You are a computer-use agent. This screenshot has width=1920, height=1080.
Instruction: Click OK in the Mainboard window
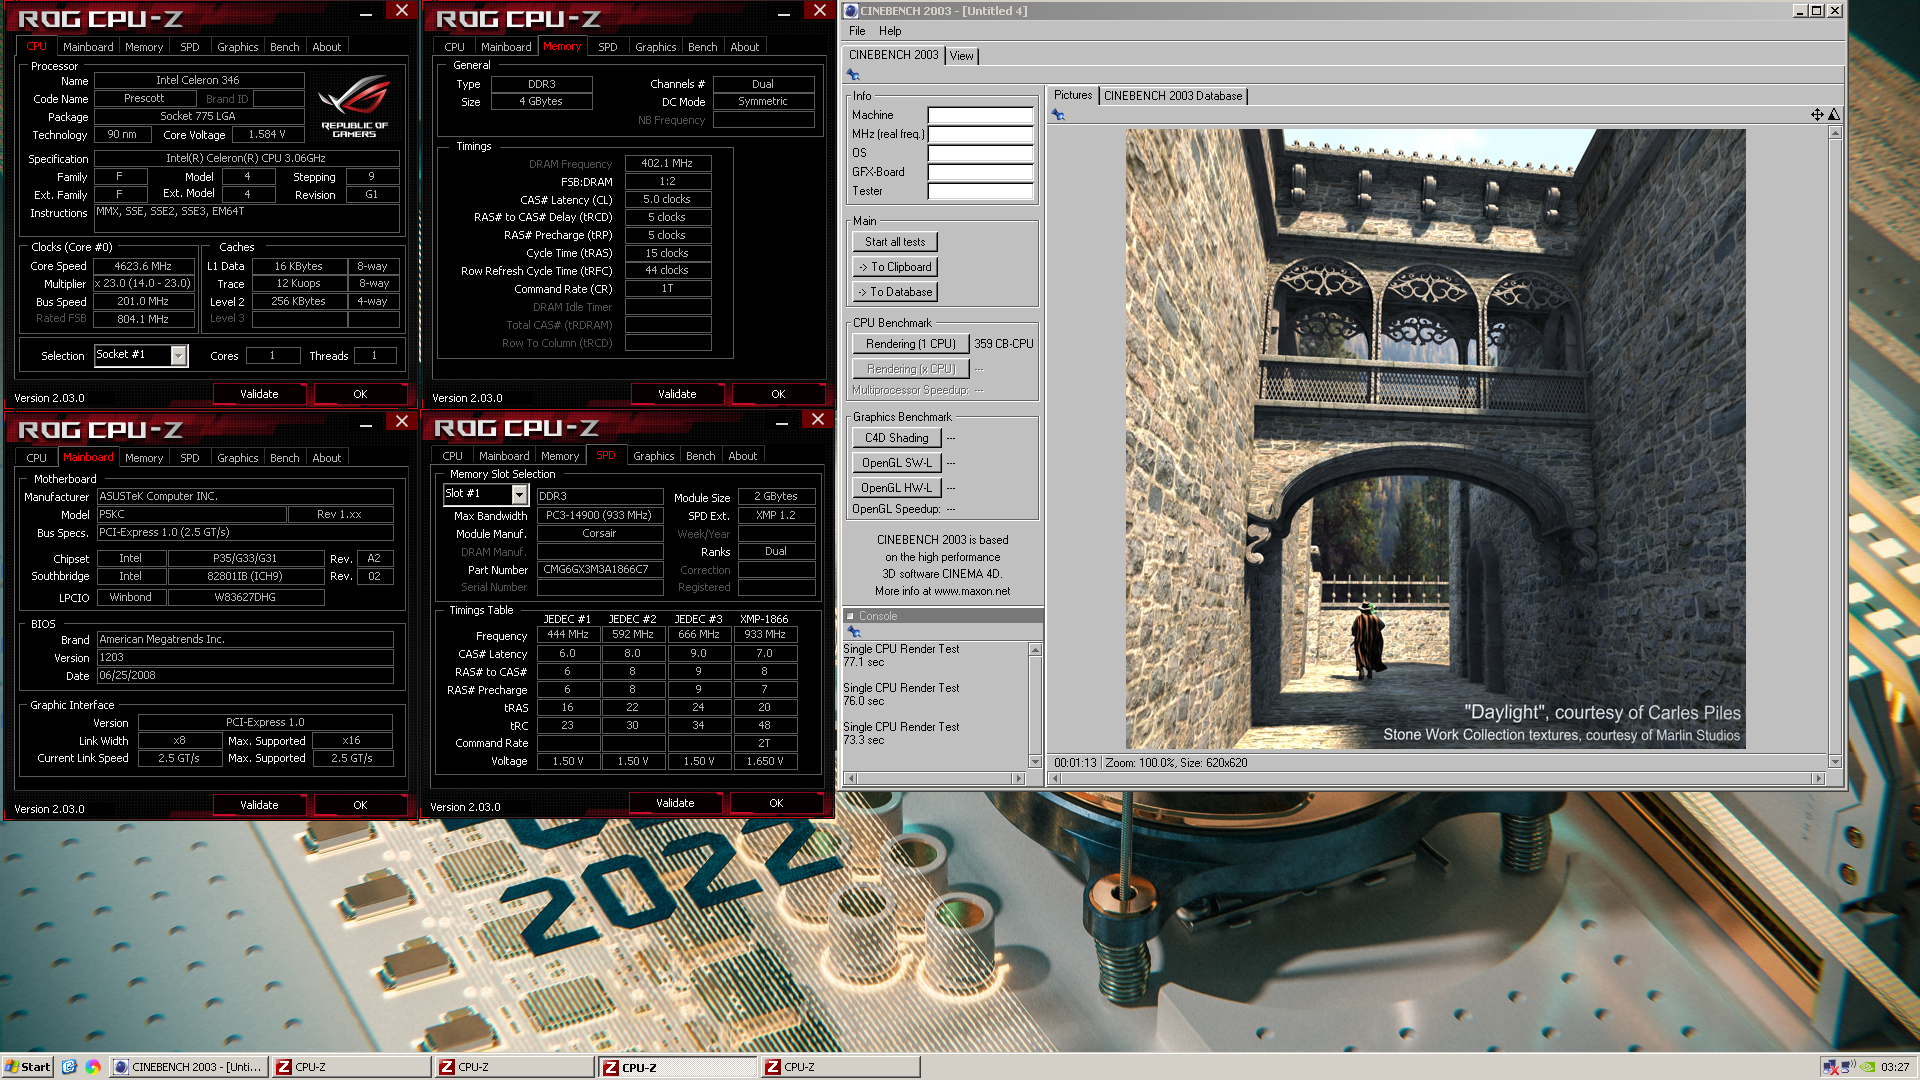tap(360, 805)
